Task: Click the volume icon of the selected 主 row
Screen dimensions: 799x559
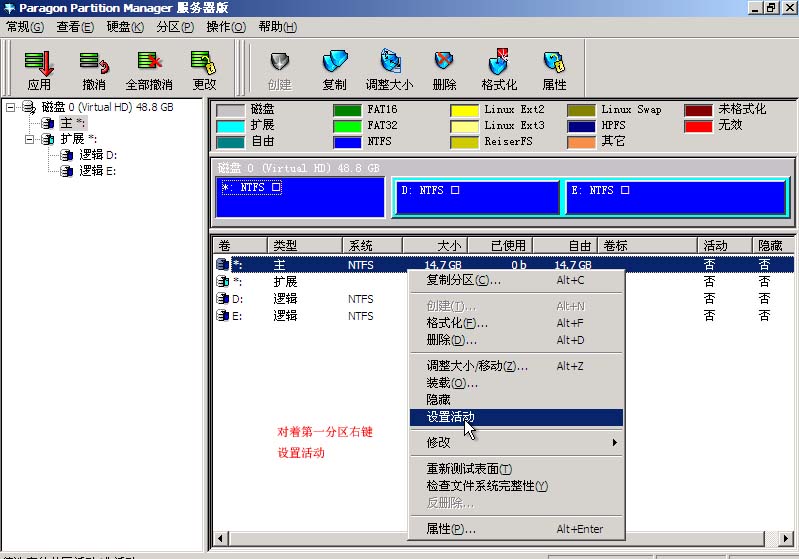Action: point(222,264)
